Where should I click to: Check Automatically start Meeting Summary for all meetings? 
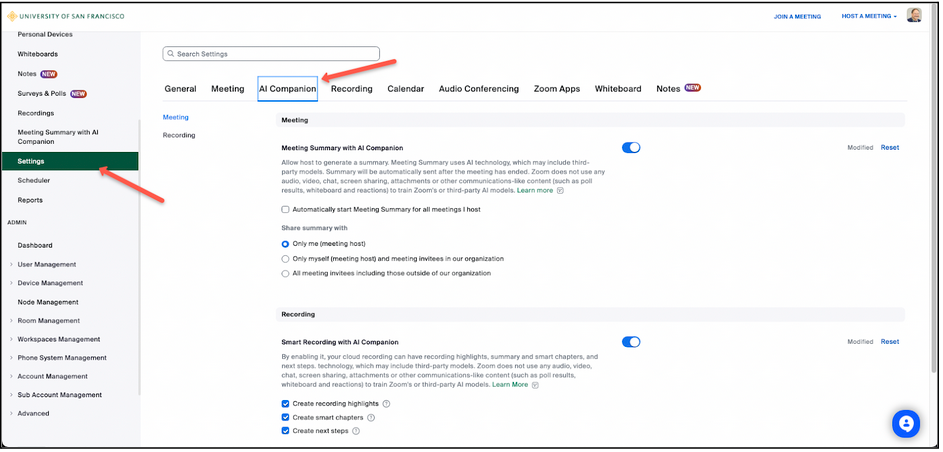[x=285, y=209]
